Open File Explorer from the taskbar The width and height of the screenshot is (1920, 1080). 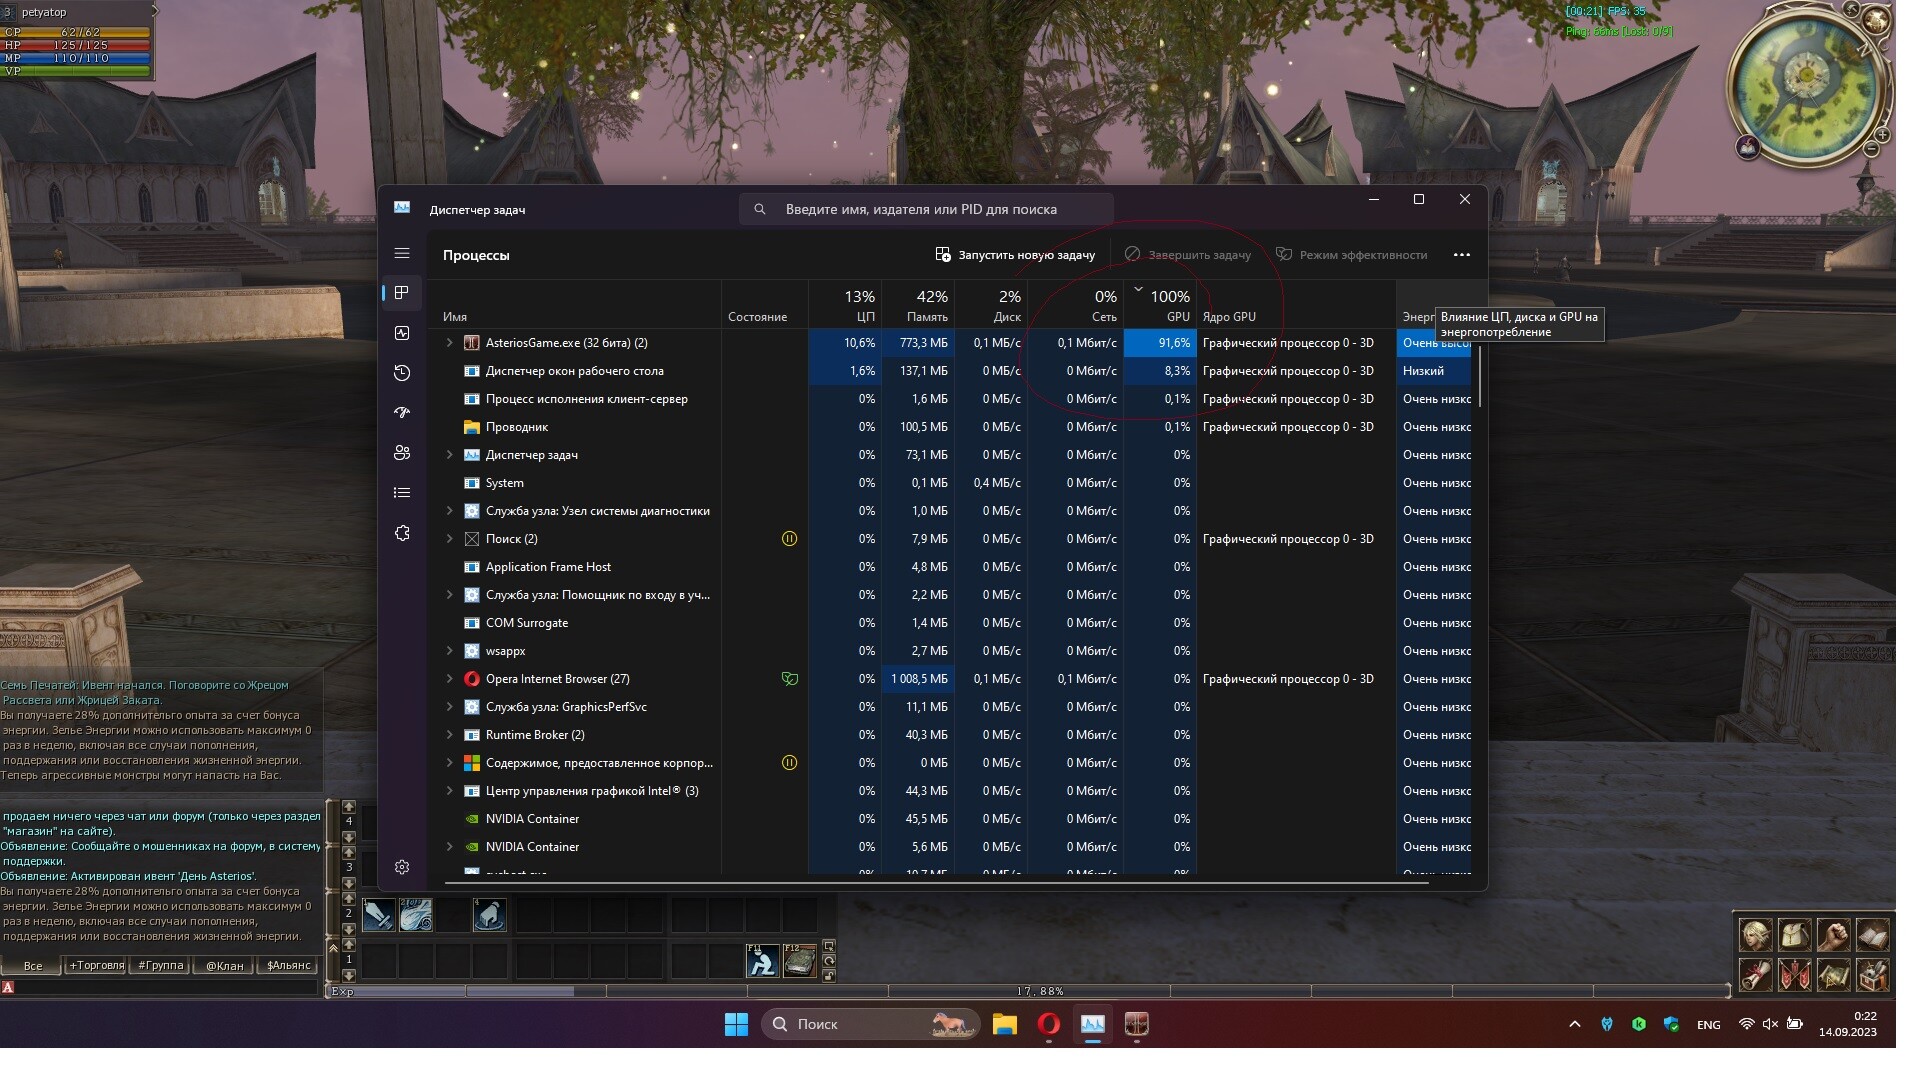1004,1024
